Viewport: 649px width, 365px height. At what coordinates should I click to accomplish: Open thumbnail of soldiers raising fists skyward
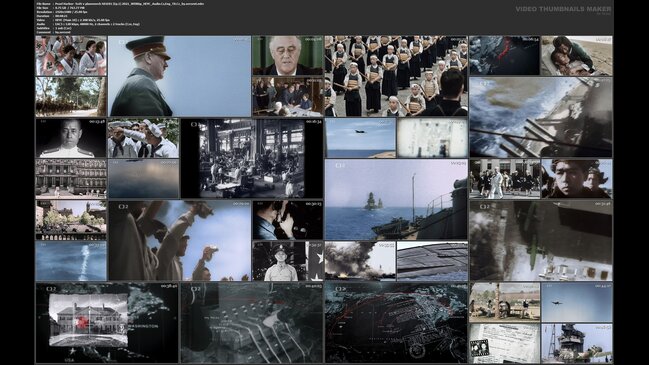coord(179,240)
